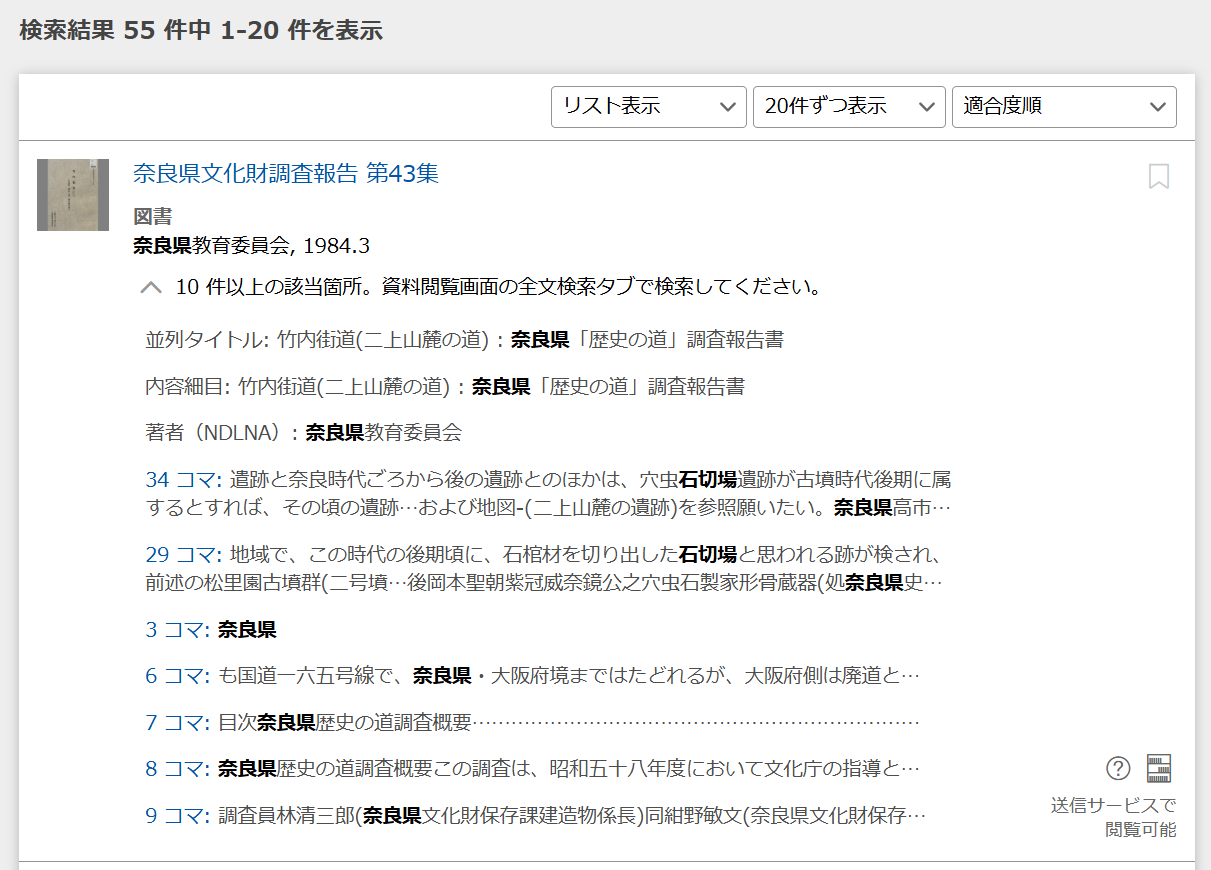
Task: Jump to the 34 コマ frame link
Action: [x=184, y=480]
